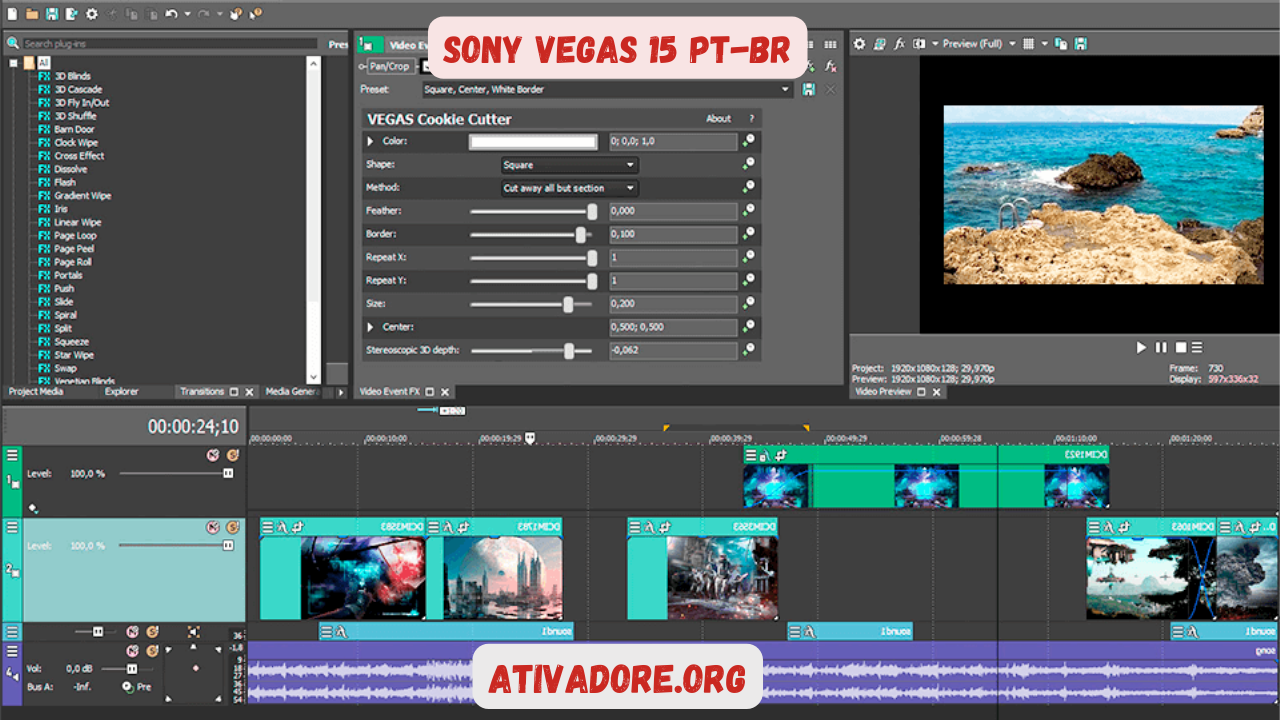Toggle preview overlays grid icon
The image size is (1280, 720).
click(x=1028, y=44)
